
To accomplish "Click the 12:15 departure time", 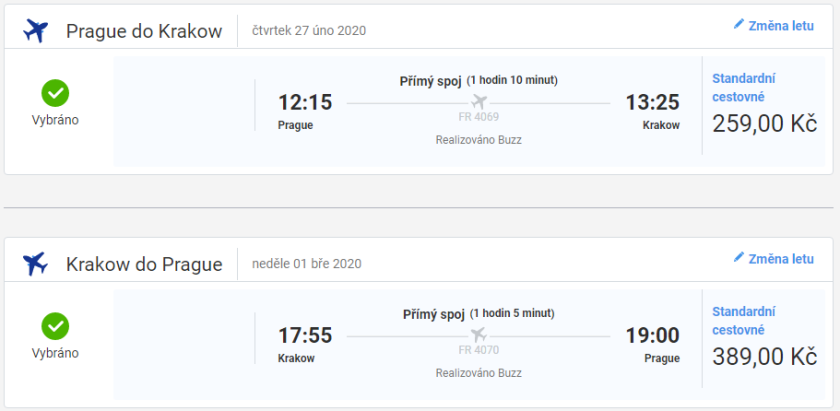I will pos(305,102).
